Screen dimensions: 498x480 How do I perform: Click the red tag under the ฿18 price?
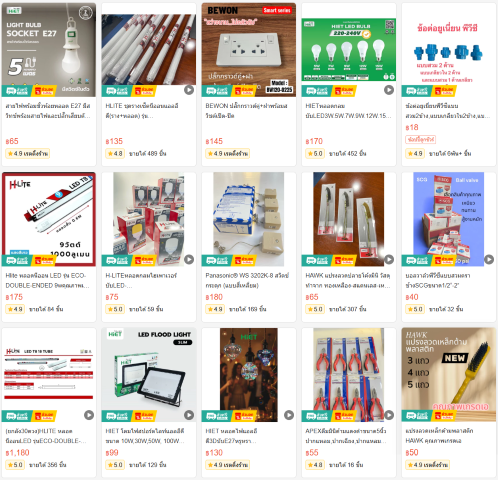421,139
